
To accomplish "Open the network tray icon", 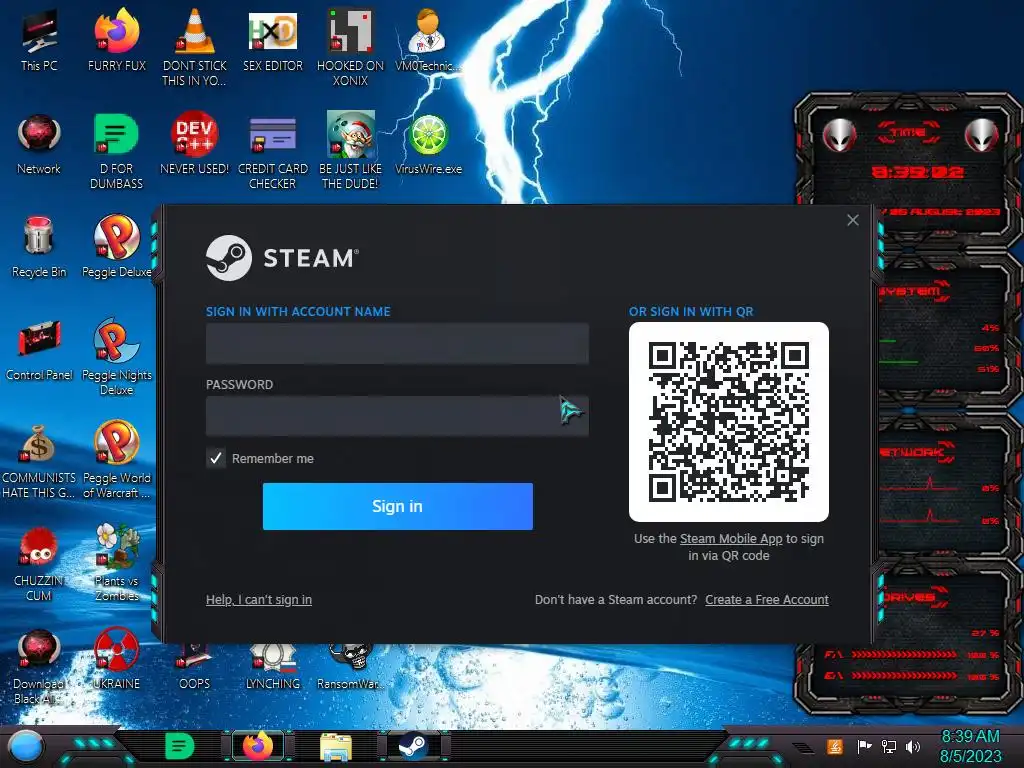I will (x=889, y=746).
